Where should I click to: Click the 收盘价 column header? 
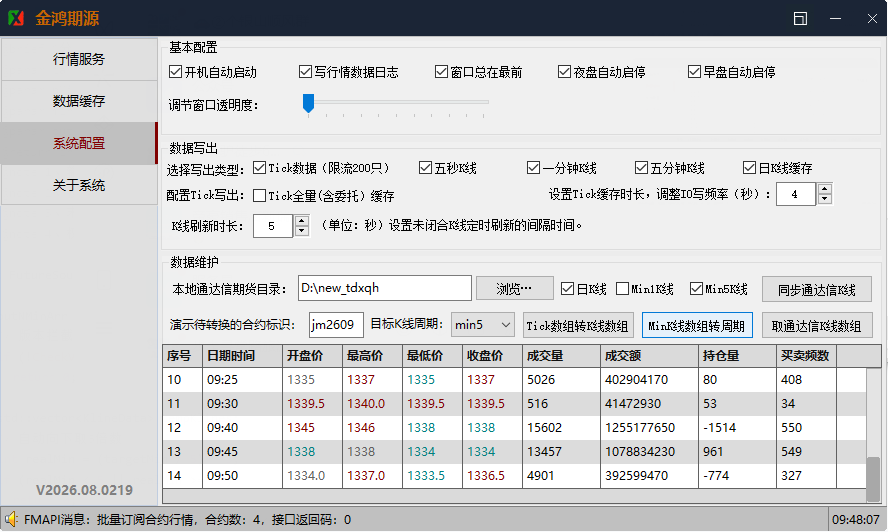pos(493,356)
